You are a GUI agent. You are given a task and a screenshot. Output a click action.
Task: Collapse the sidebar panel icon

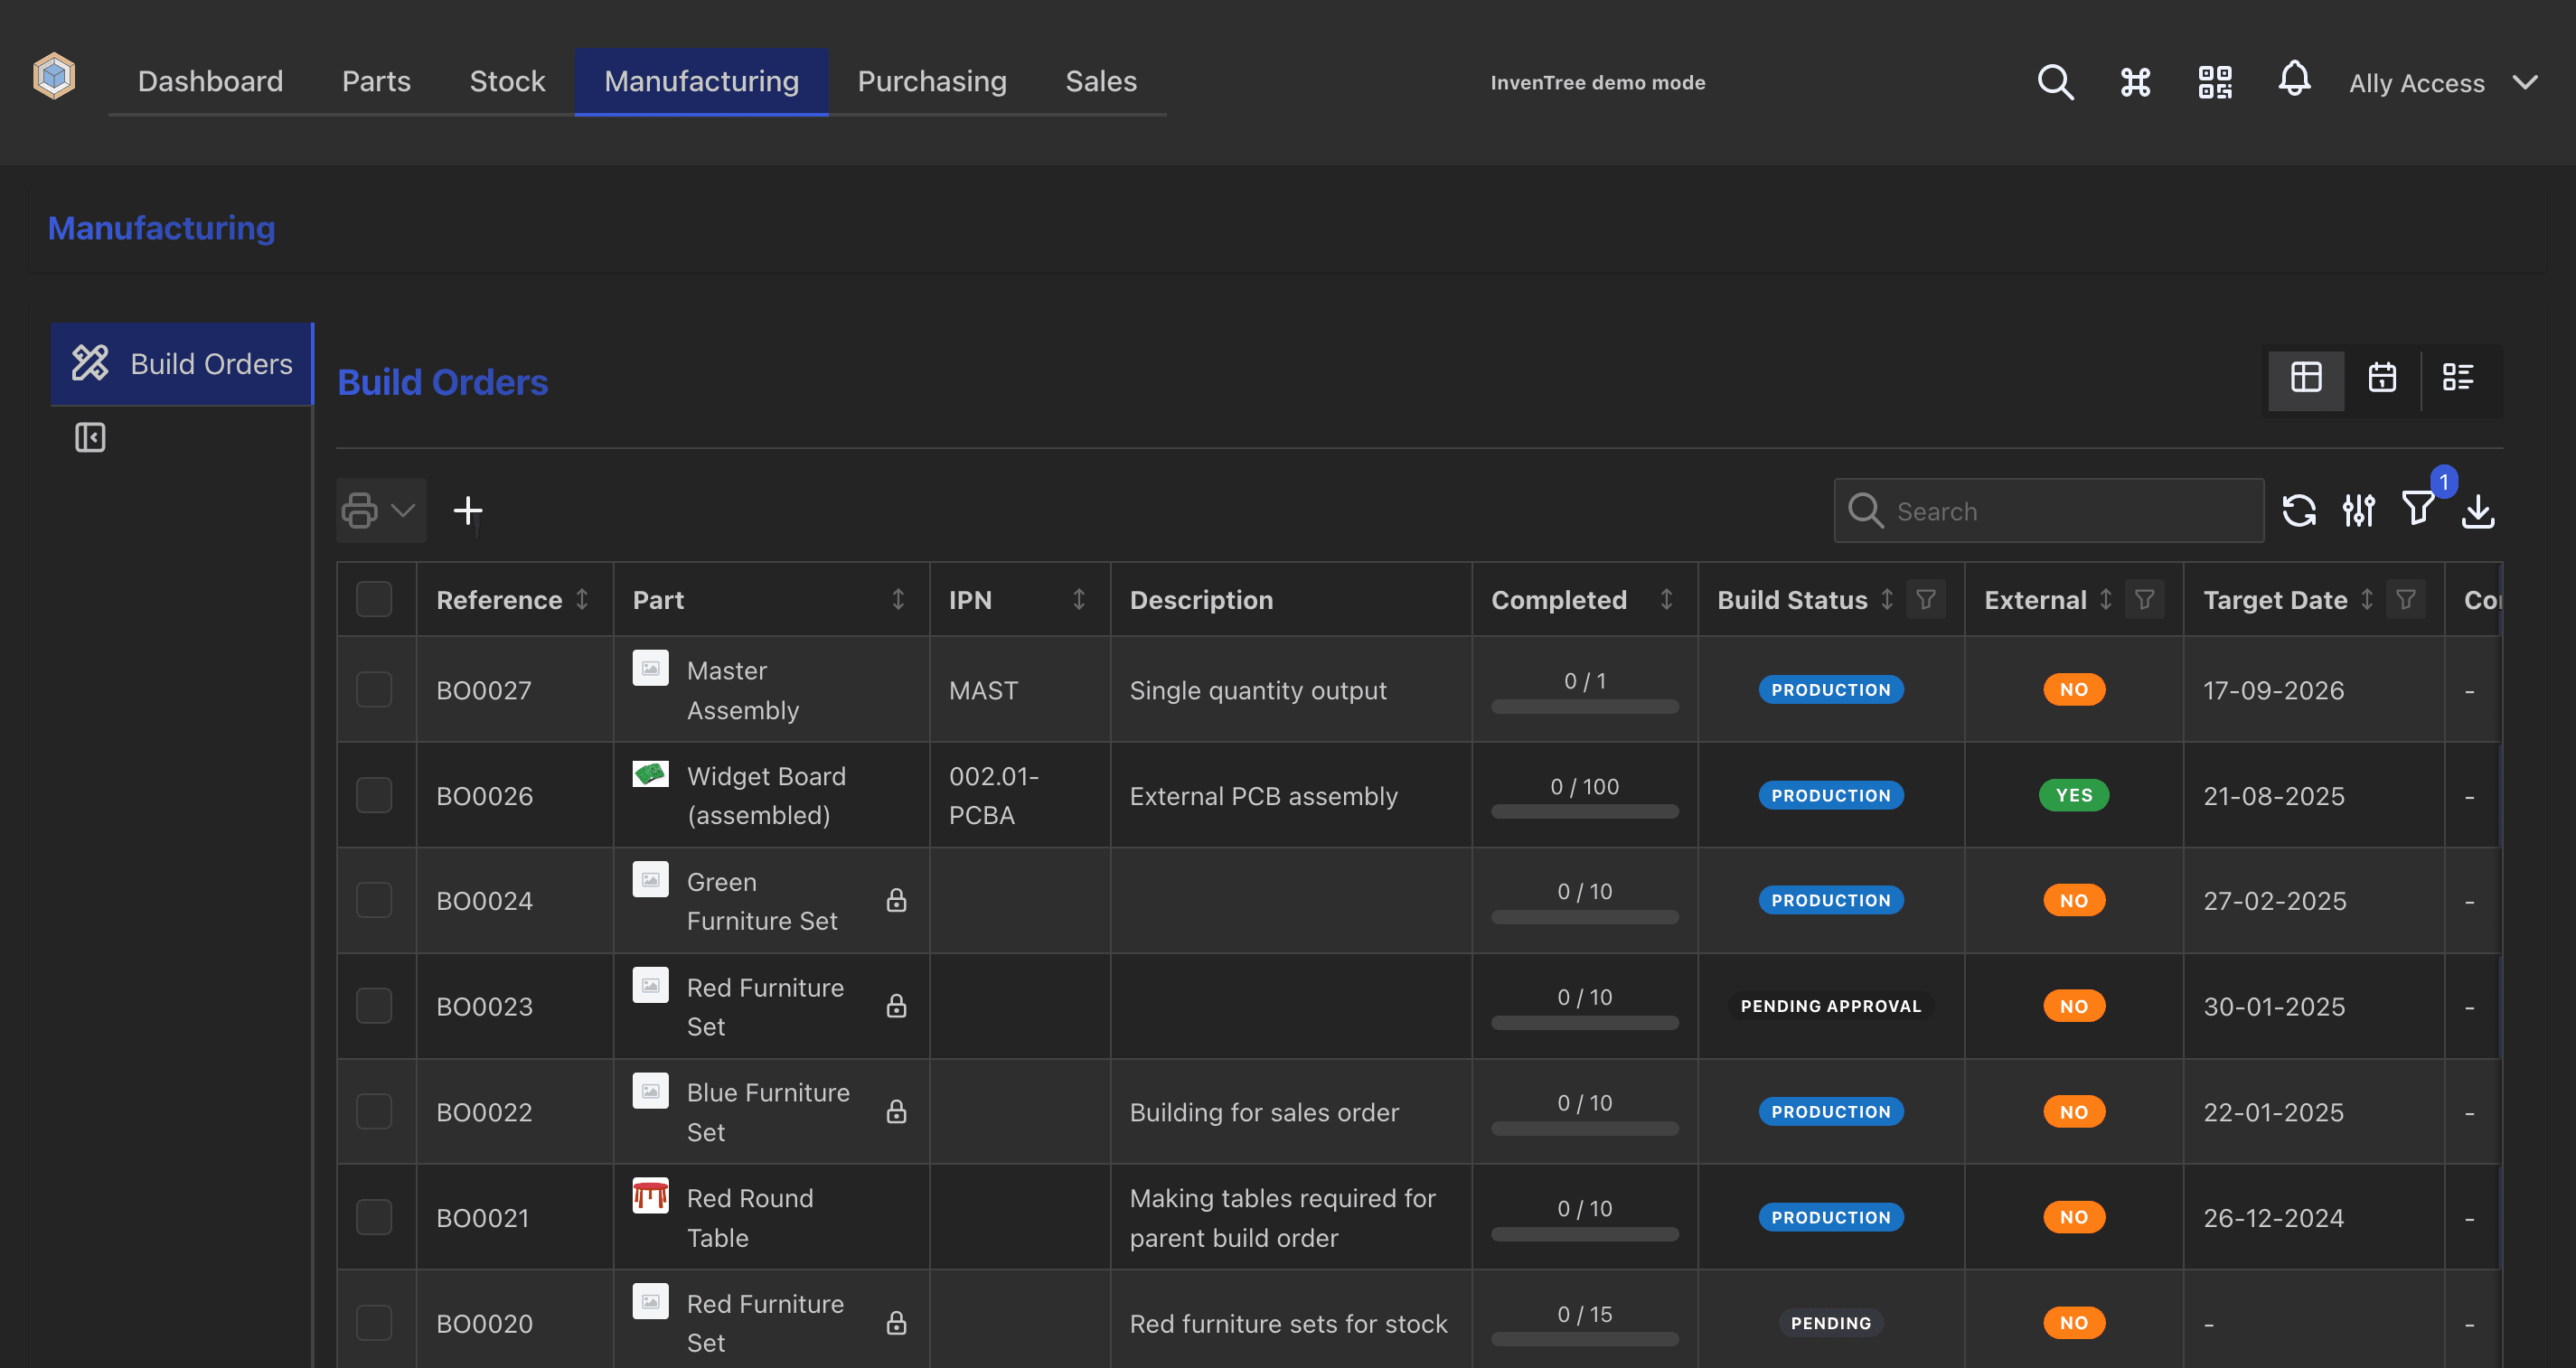click(x=90, y=437)
